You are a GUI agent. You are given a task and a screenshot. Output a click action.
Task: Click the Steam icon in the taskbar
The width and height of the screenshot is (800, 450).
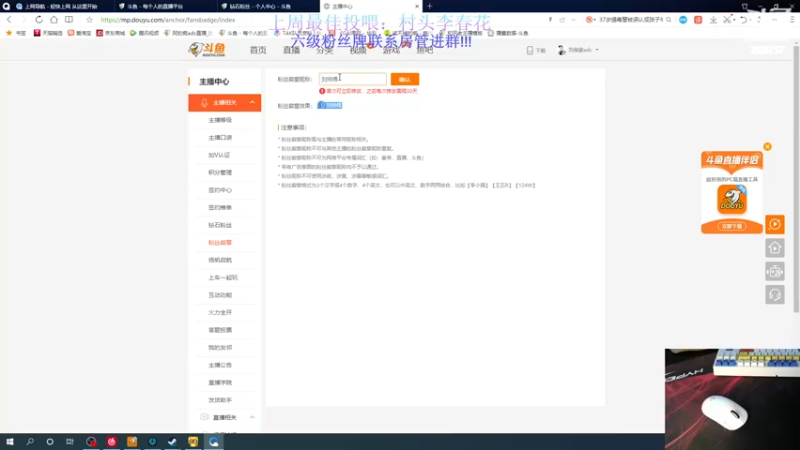click(172, 441)
